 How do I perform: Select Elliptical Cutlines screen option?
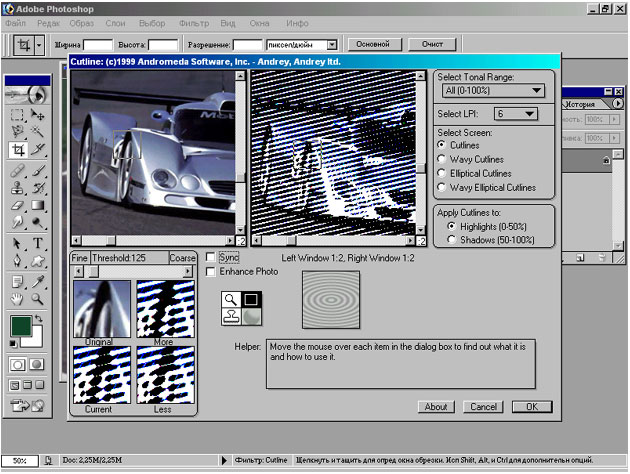[442, 173]
